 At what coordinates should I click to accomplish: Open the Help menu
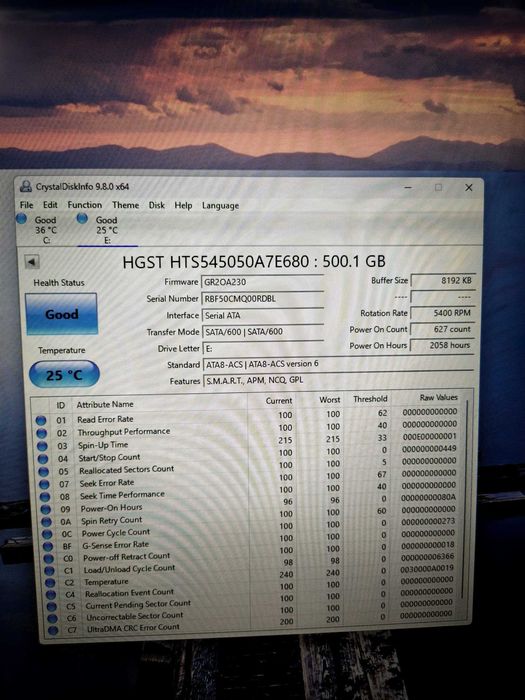point(183,205)
